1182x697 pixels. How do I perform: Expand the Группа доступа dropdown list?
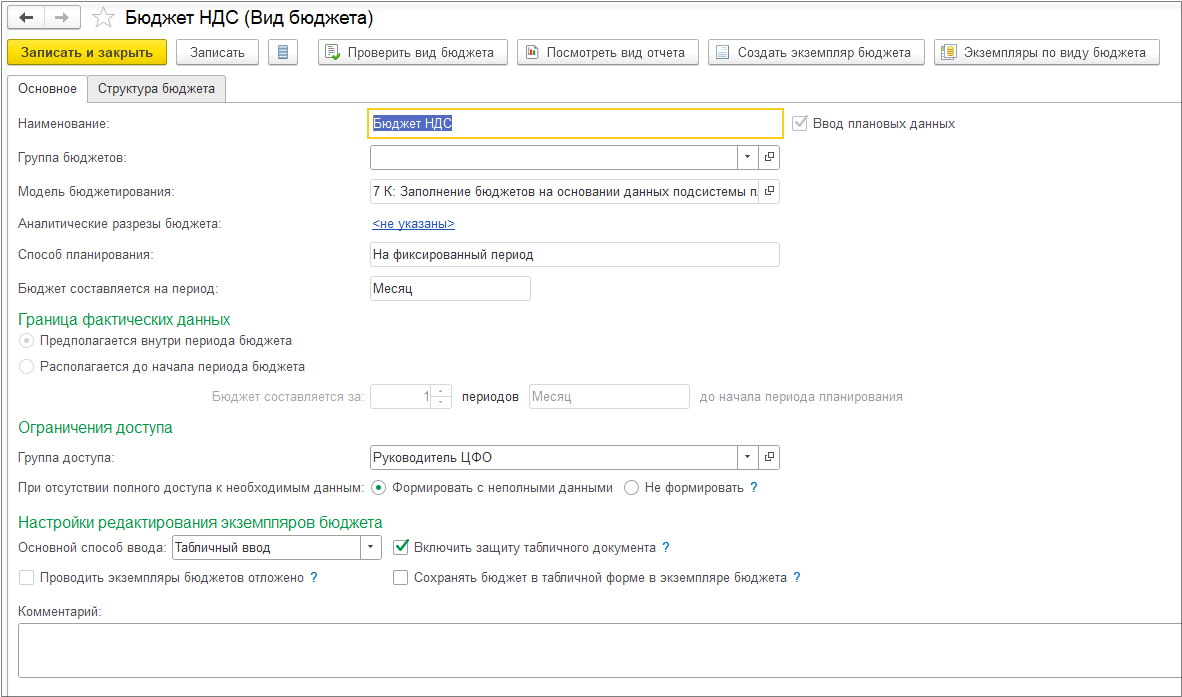[749, 457]
